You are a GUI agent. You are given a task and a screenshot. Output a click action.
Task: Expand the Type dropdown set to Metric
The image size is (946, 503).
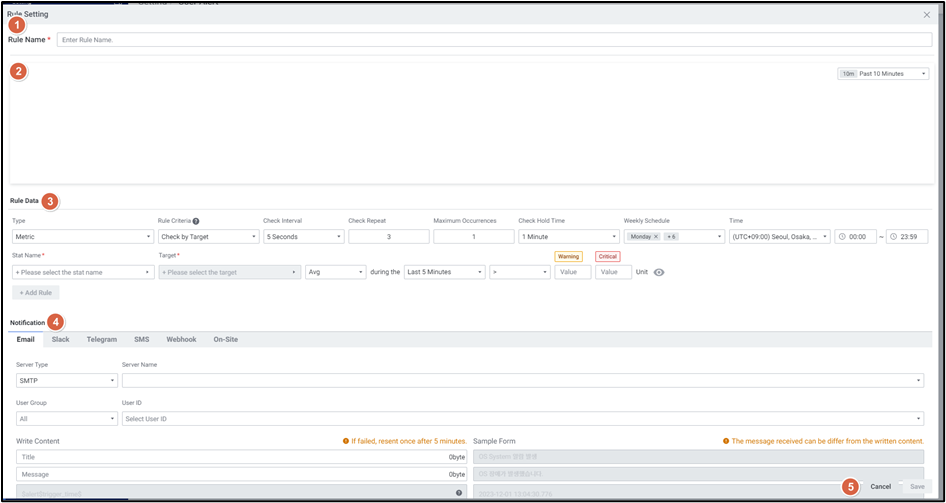83,237
